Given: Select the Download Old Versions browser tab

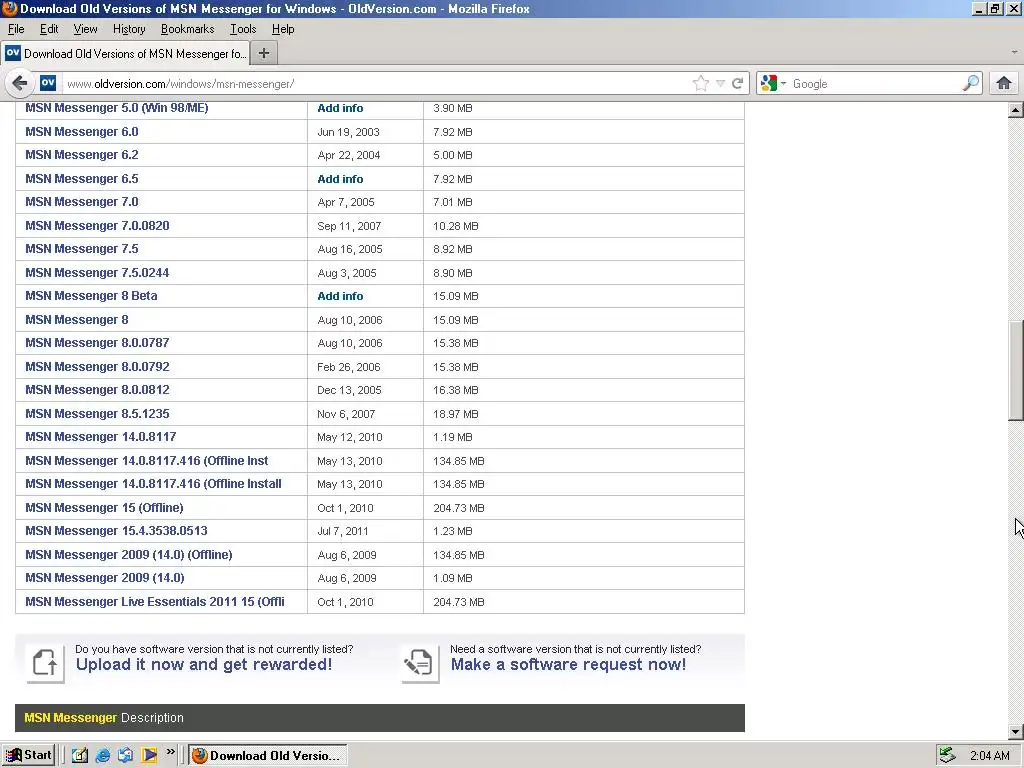Looking at the screenshot, I should pyautogui.click(x=125, y=54).
